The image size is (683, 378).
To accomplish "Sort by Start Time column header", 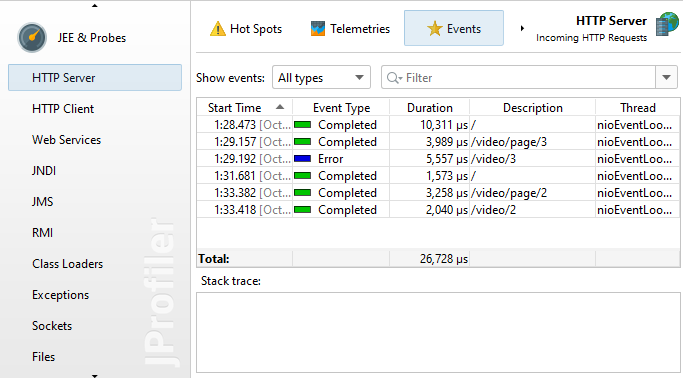I will point(245,108).
